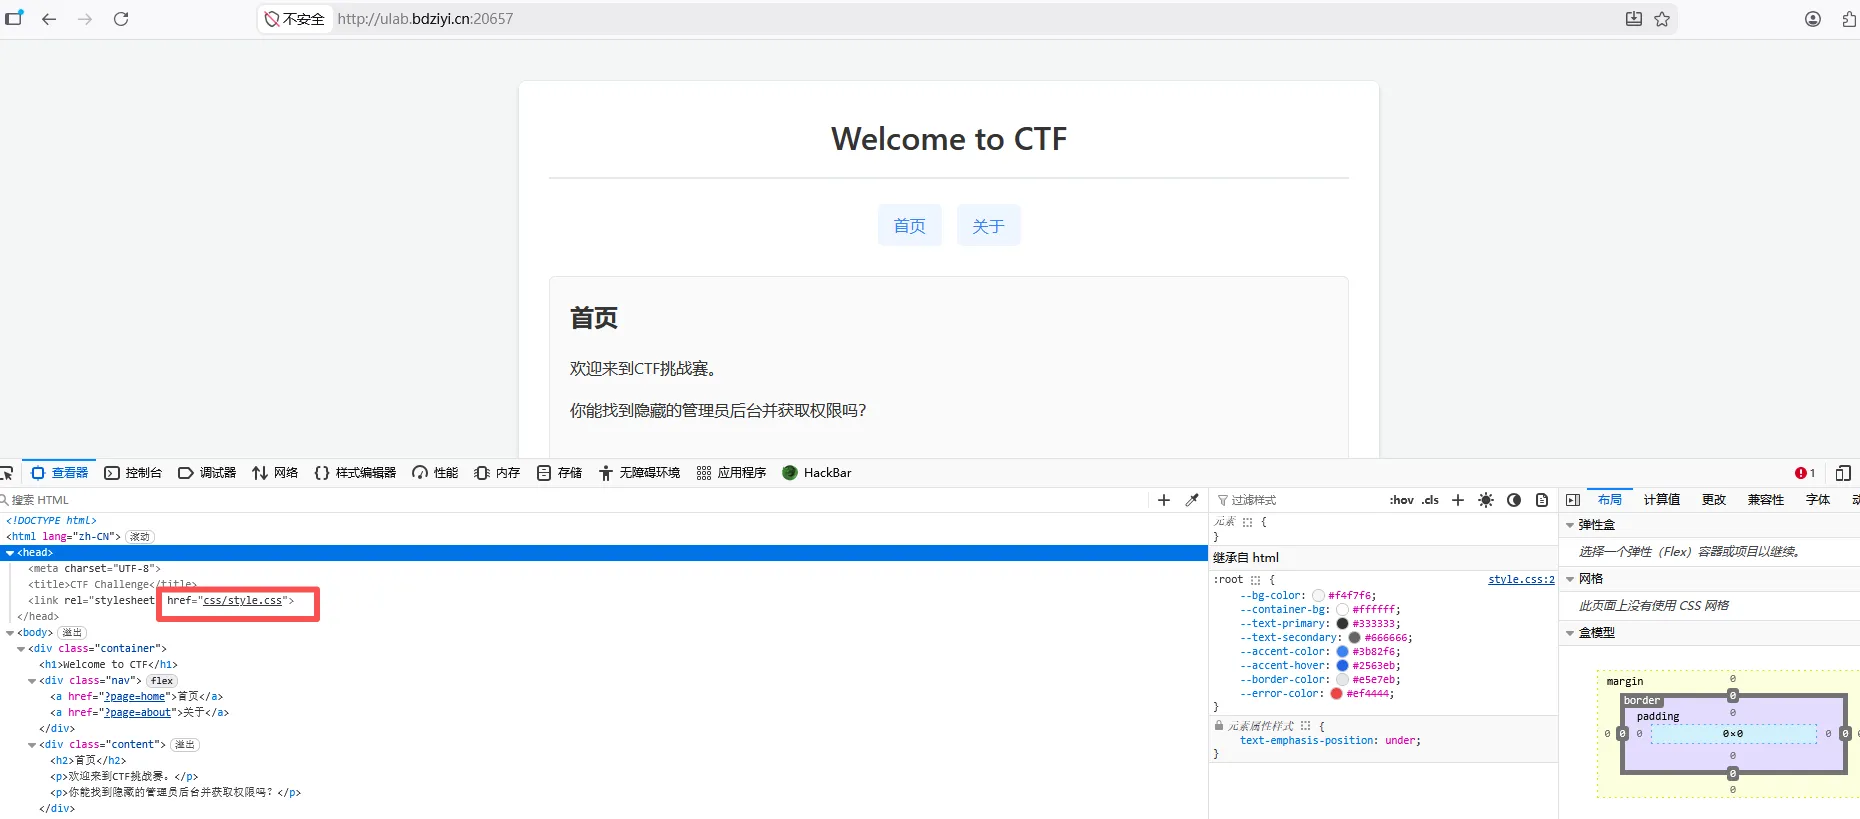1860x819 pixels.
Task: Follow the css/style.css href link
Action: pos(243,601)
